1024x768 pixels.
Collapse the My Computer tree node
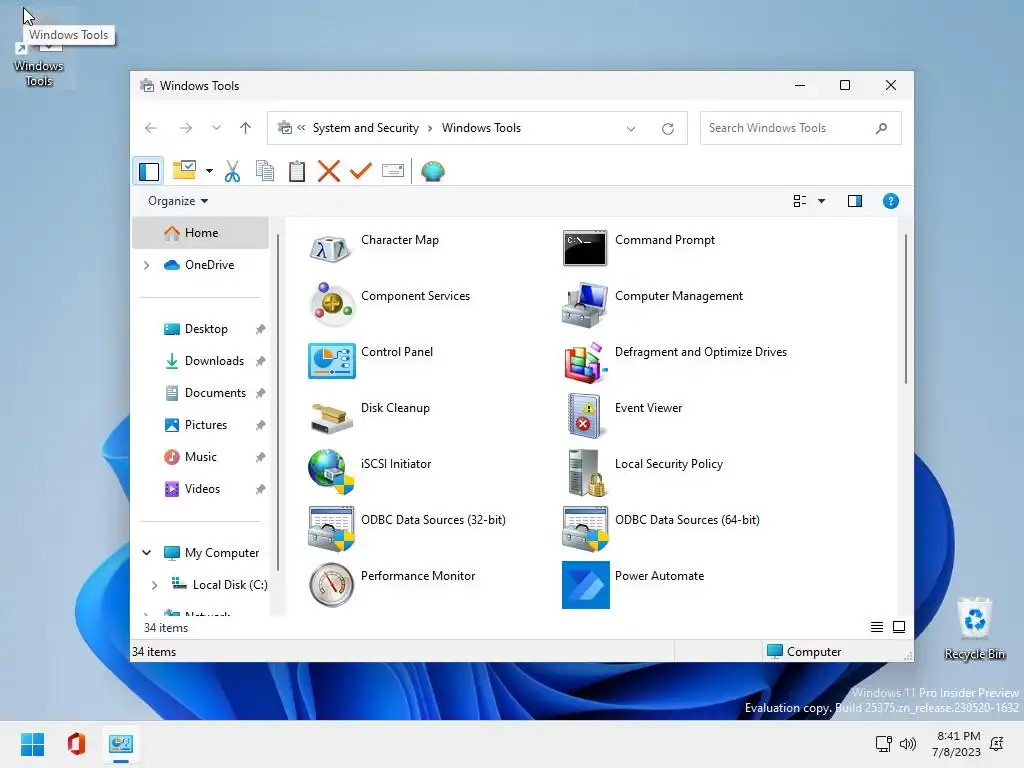pos(147,552)
